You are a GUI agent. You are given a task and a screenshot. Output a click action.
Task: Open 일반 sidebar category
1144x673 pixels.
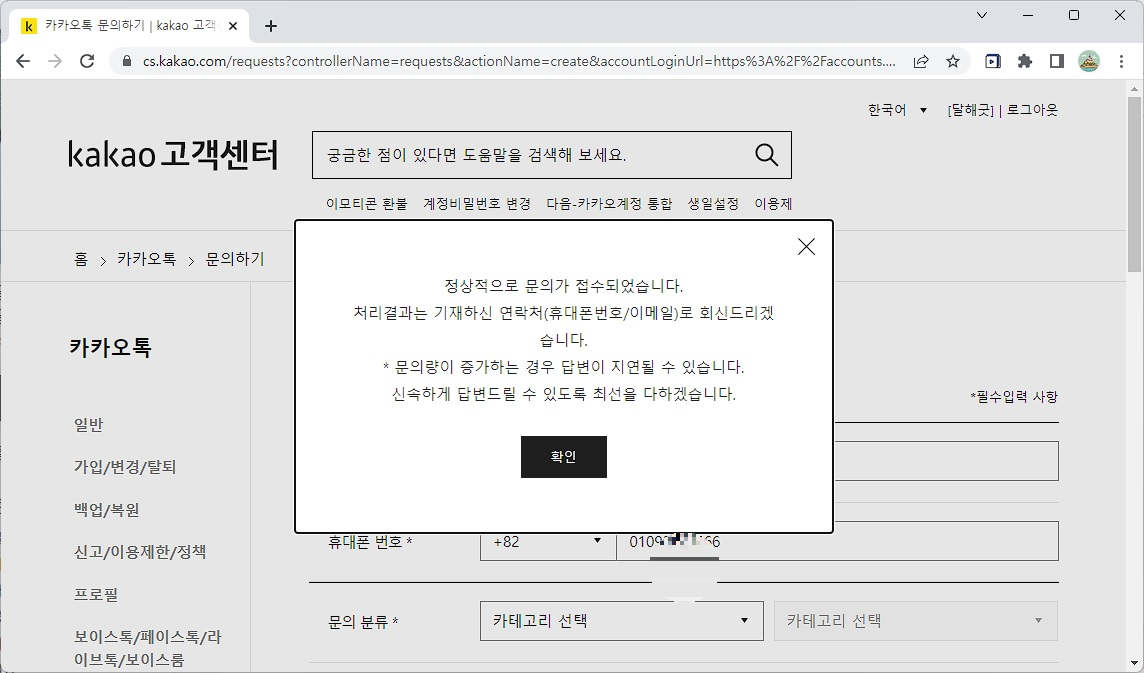89,425
